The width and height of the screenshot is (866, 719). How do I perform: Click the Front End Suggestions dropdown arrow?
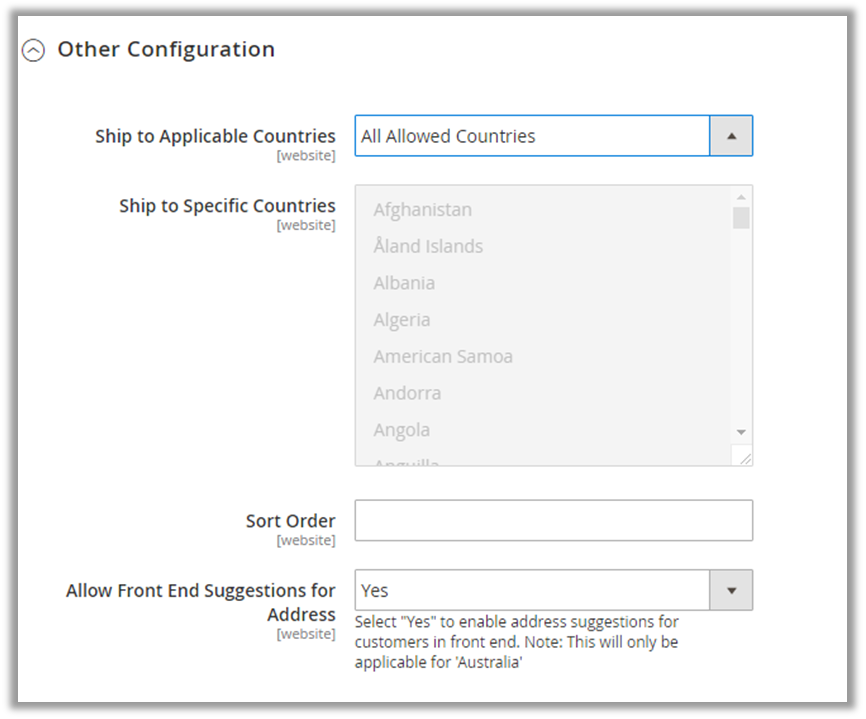(731, 590)
